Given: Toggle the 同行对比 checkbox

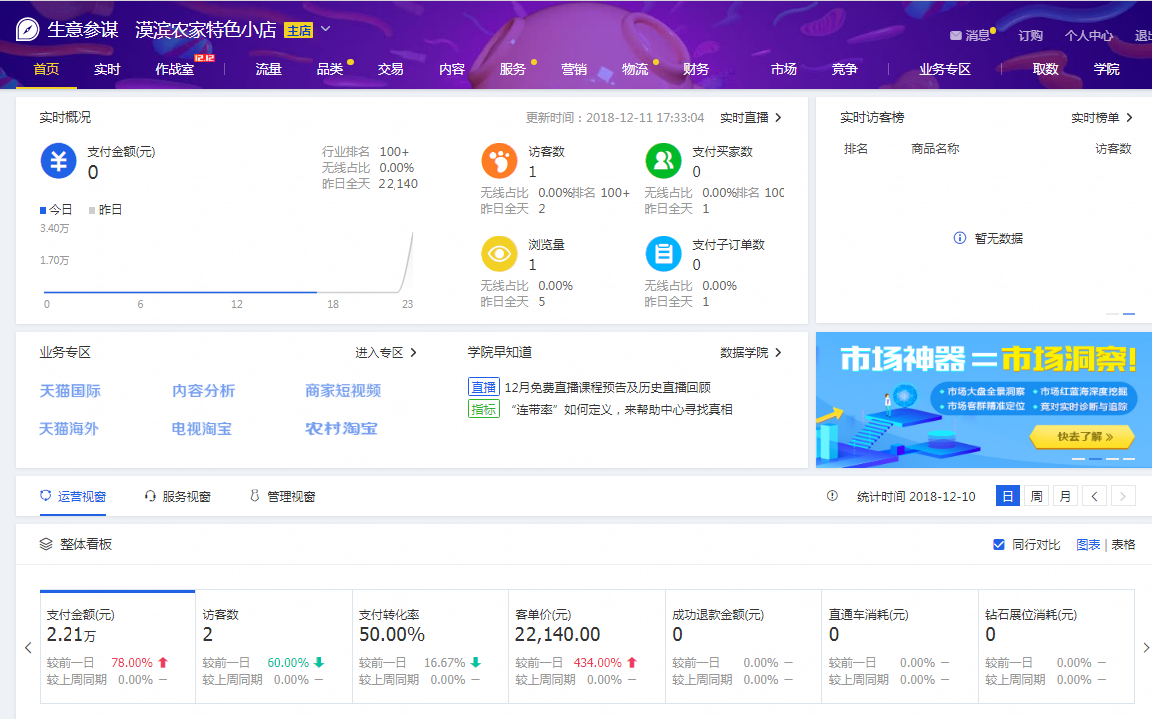Looking at the screenshot, I should tap(998, 544).
